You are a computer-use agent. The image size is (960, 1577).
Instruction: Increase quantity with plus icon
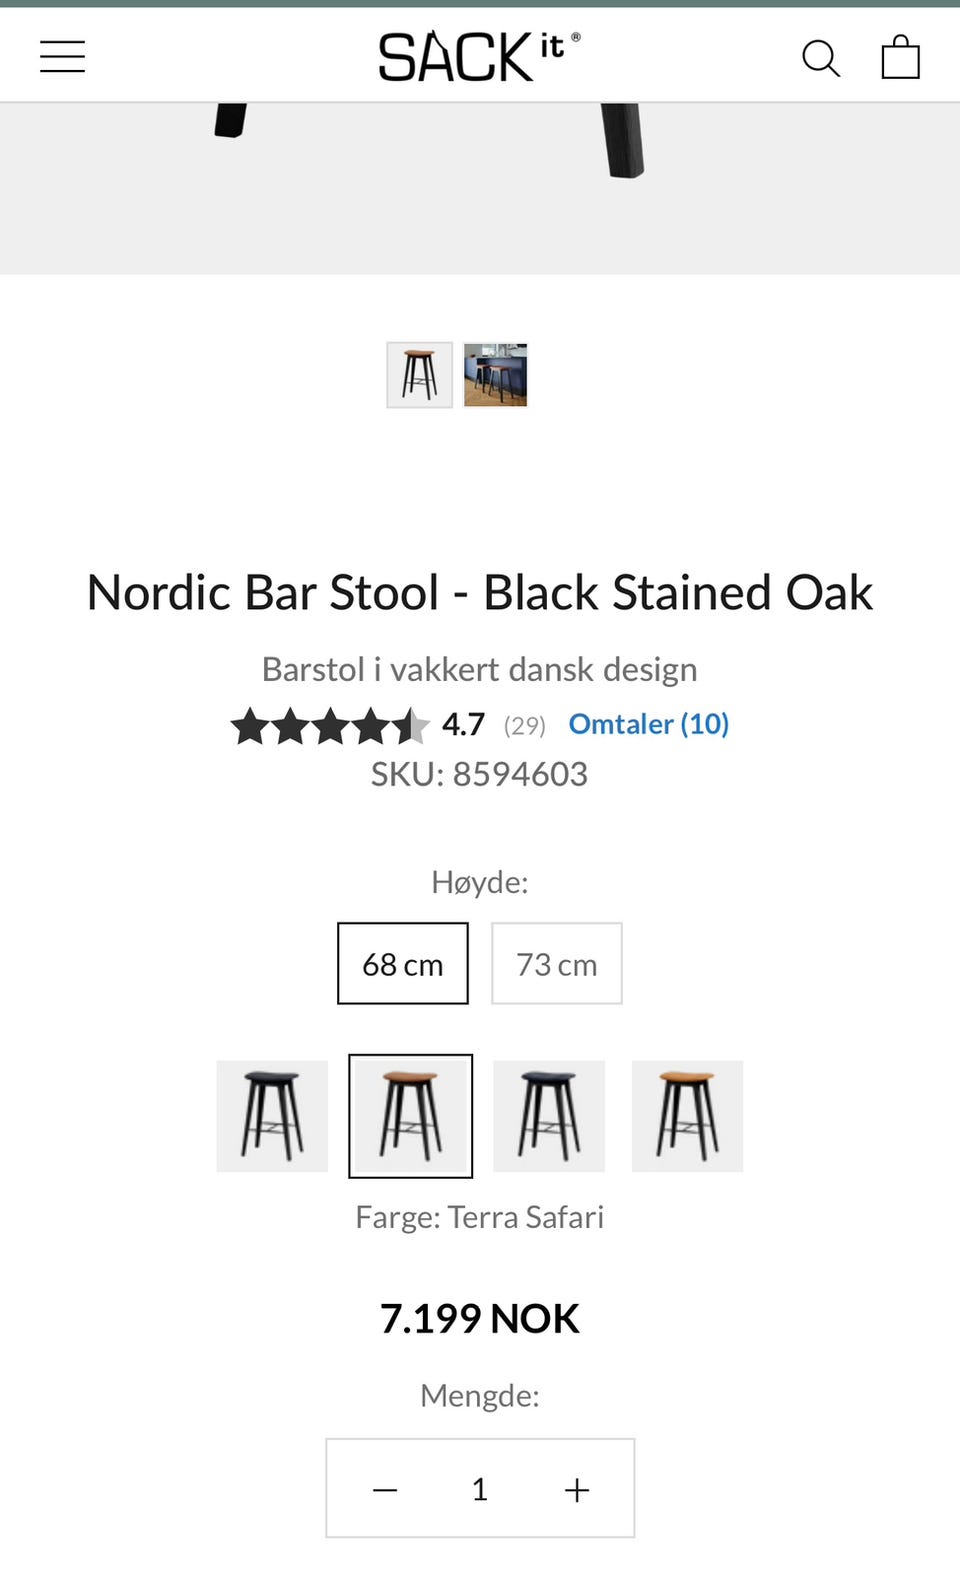pos(577,1490)
